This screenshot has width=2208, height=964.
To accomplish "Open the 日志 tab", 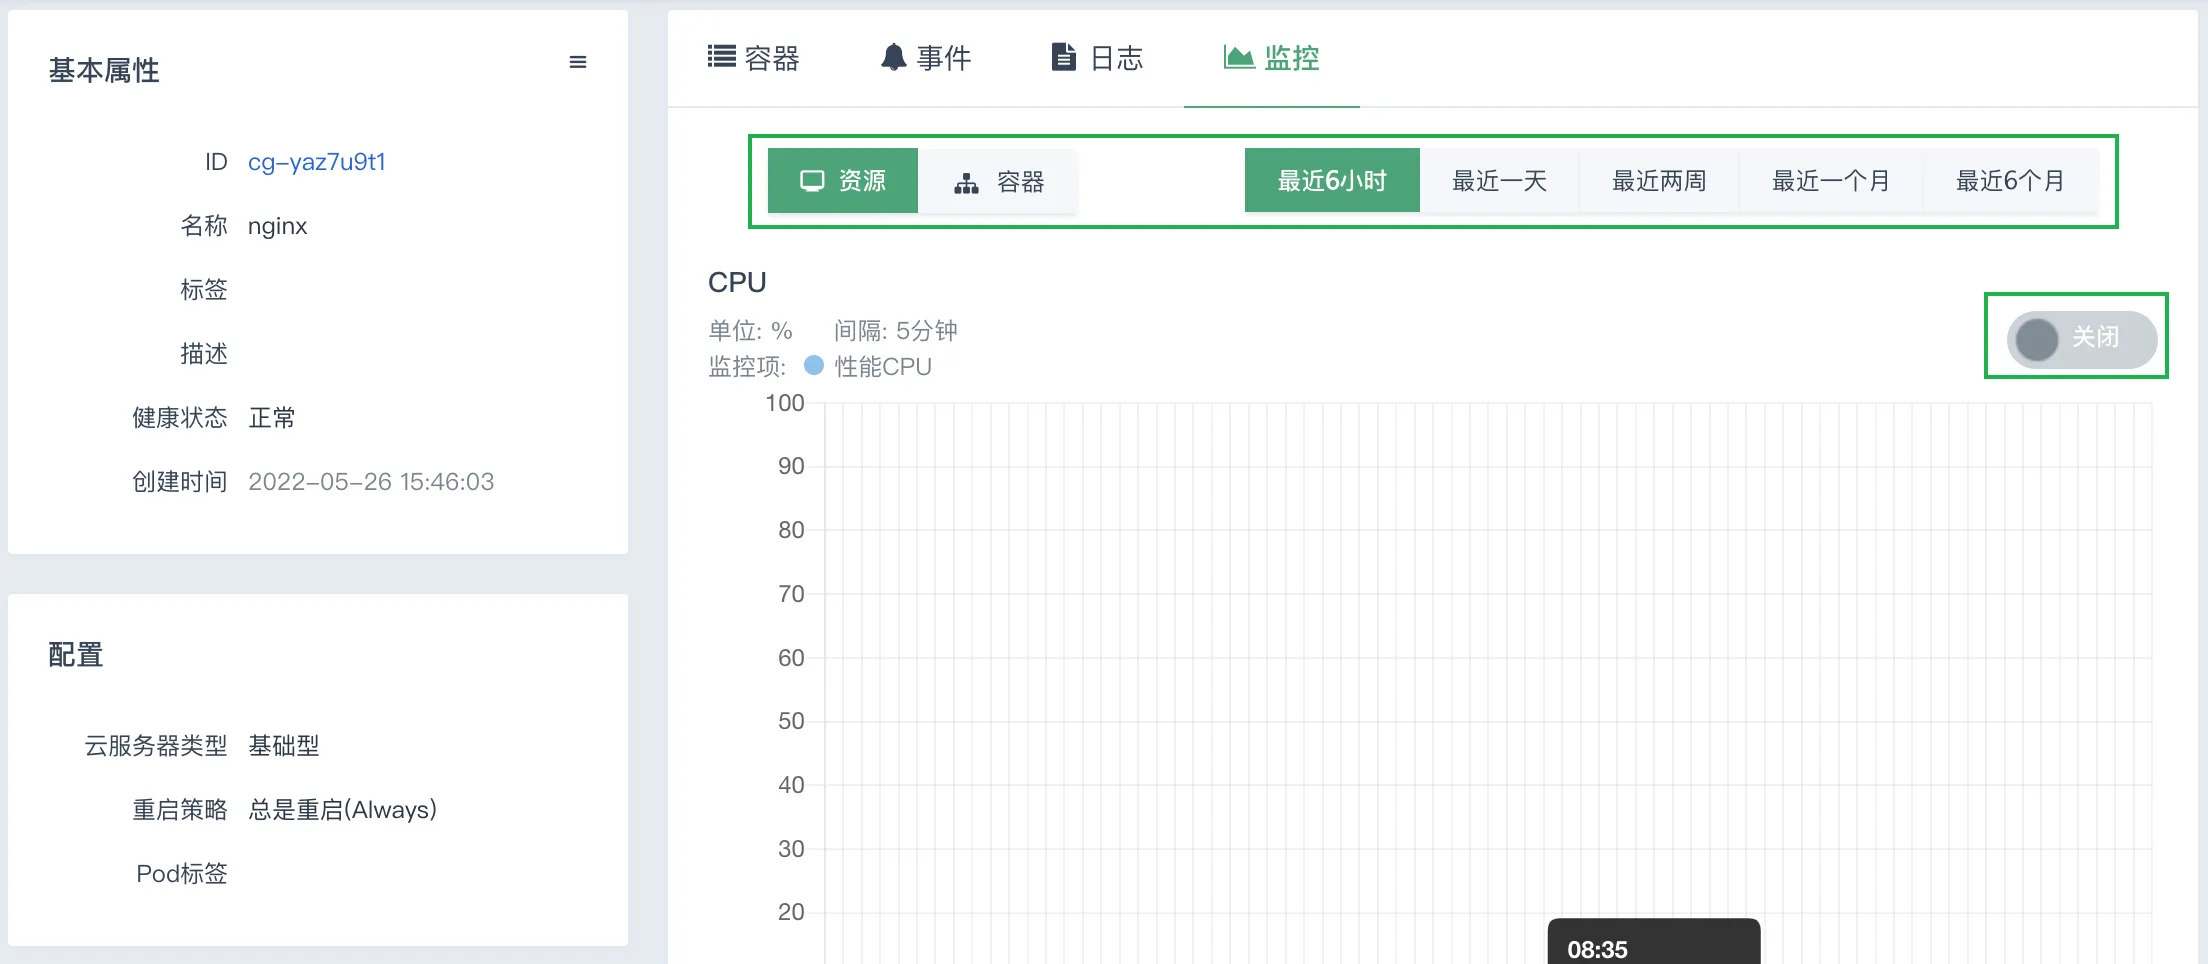I will (x=1097, y=58).
